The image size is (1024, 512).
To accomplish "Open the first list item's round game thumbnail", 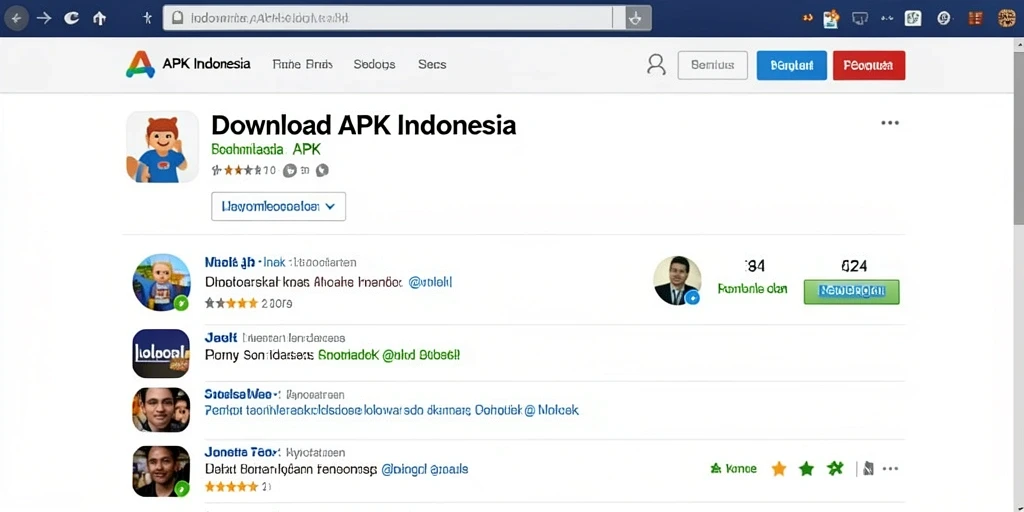I will pos(161,282).
